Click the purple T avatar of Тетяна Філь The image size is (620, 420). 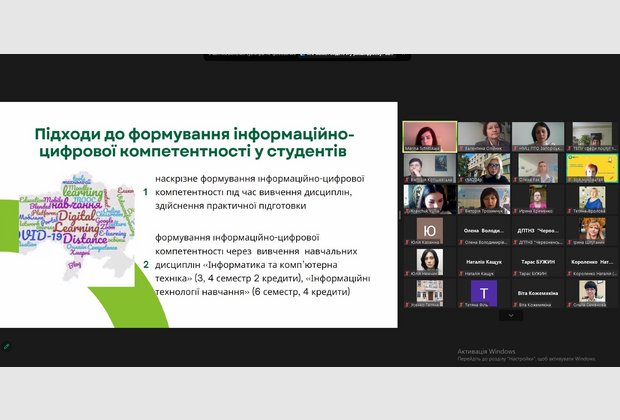(x=484, y=292)
